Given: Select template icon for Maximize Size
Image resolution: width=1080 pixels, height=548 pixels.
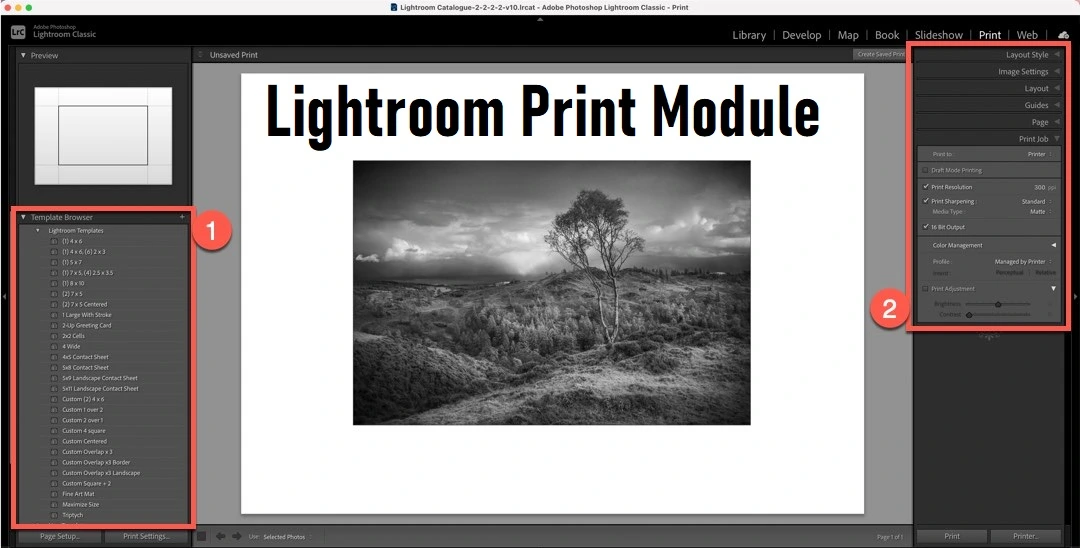Looking at the screenshot, I should click(54, 505).
